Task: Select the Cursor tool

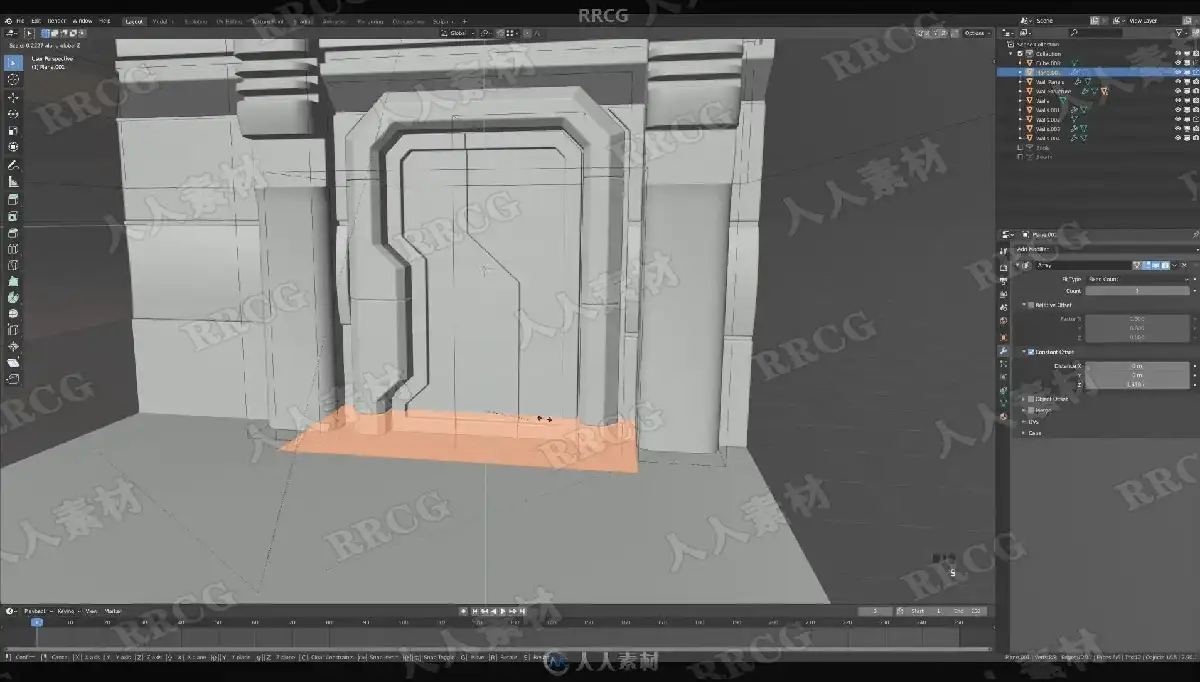Action: coord(13,79)
